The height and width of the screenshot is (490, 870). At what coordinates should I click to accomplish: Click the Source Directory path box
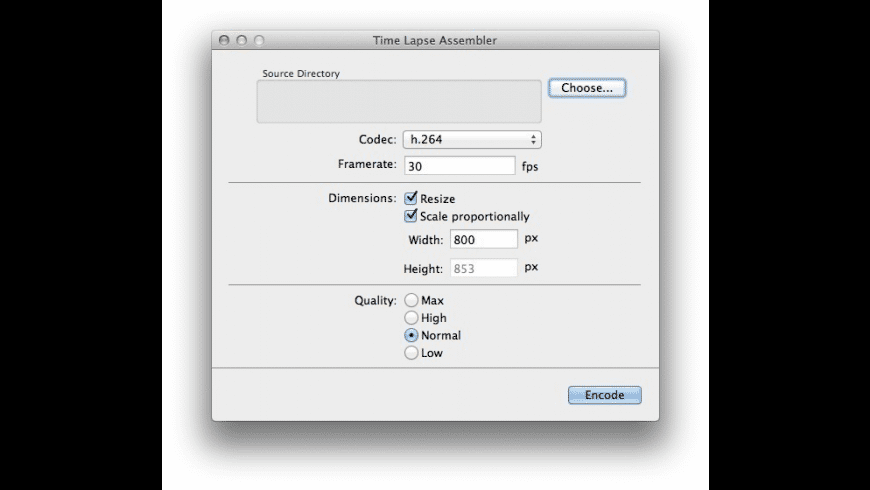pyautogui.click(x=399, y=102)
